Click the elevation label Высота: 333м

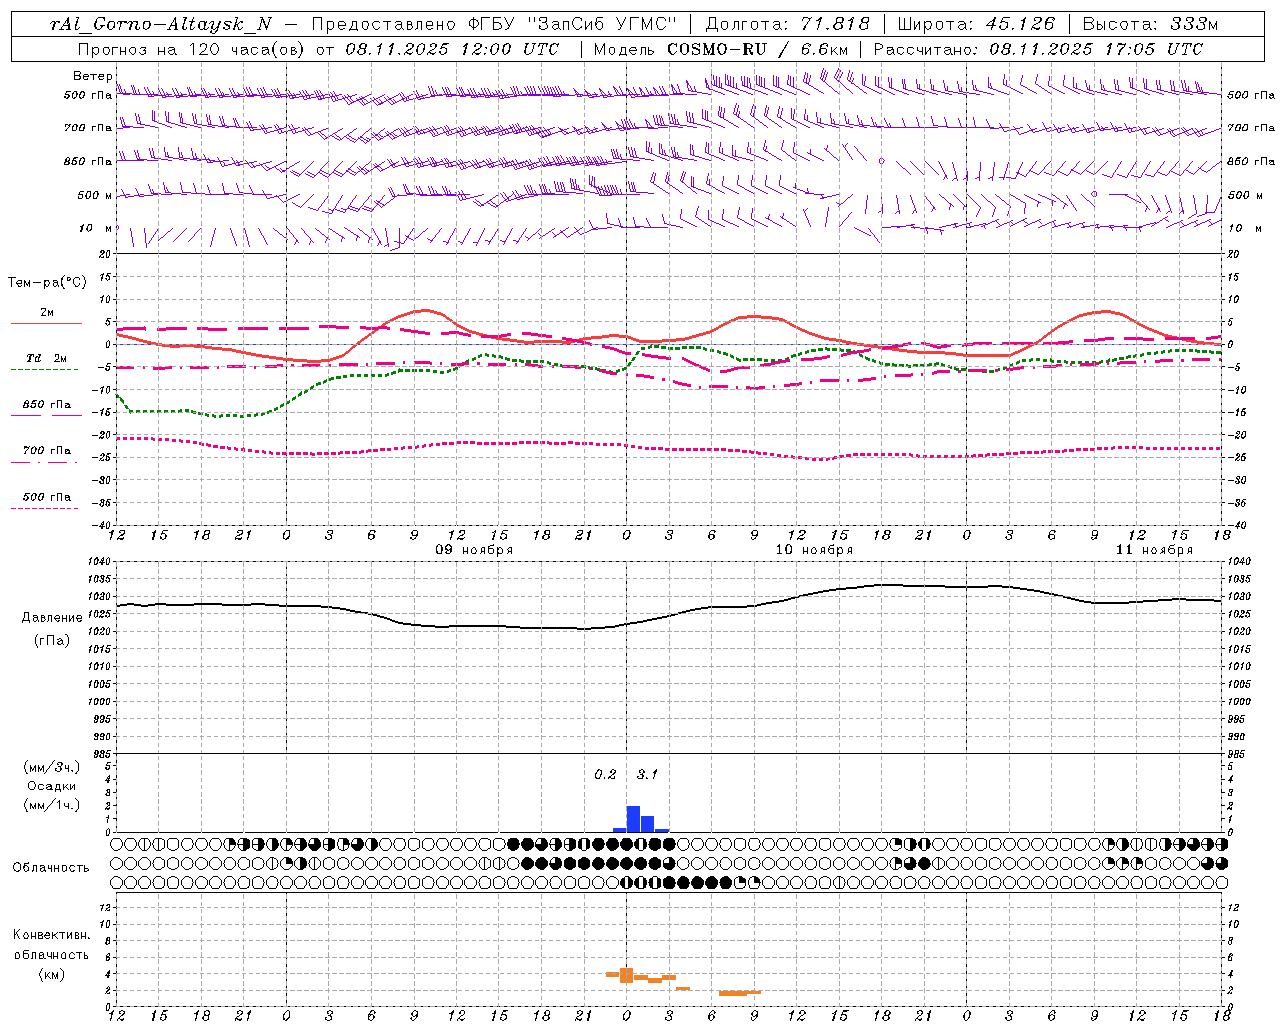point(1150,24)
